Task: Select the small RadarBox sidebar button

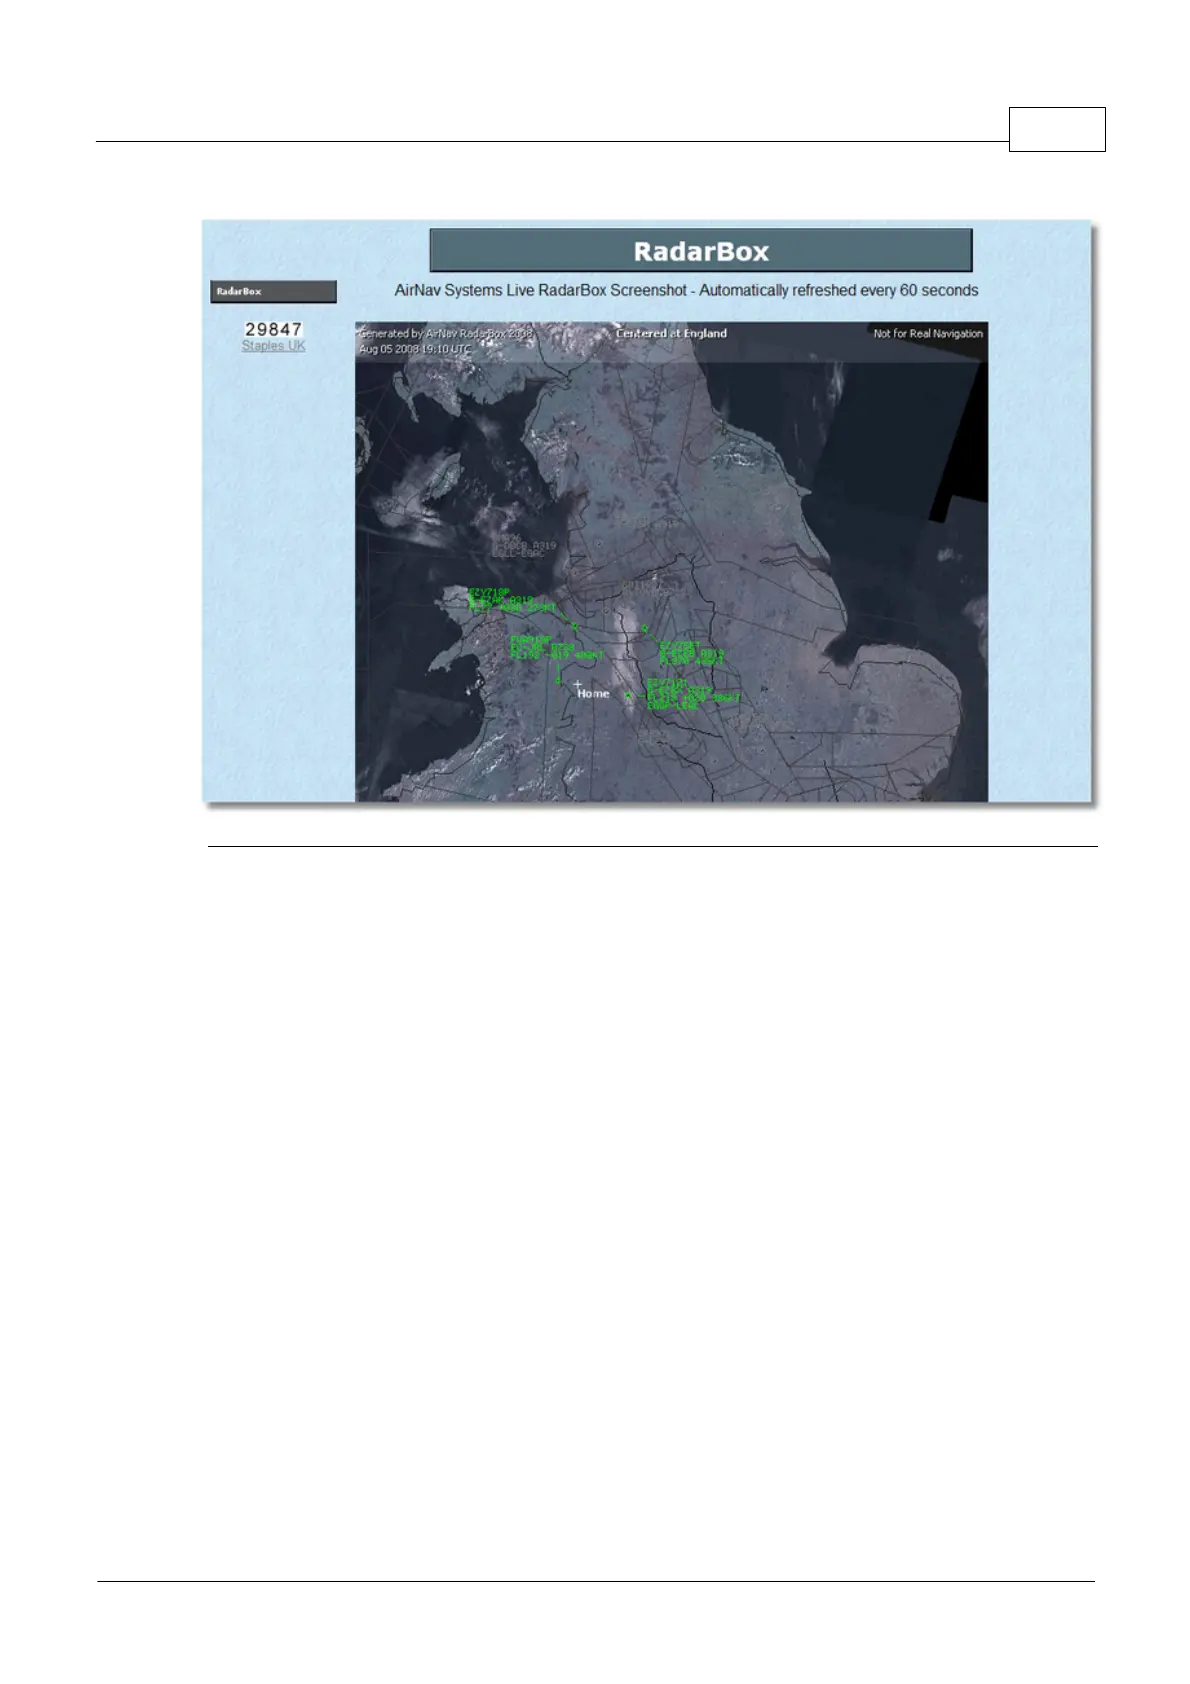Action: click(x=273, y=292)
